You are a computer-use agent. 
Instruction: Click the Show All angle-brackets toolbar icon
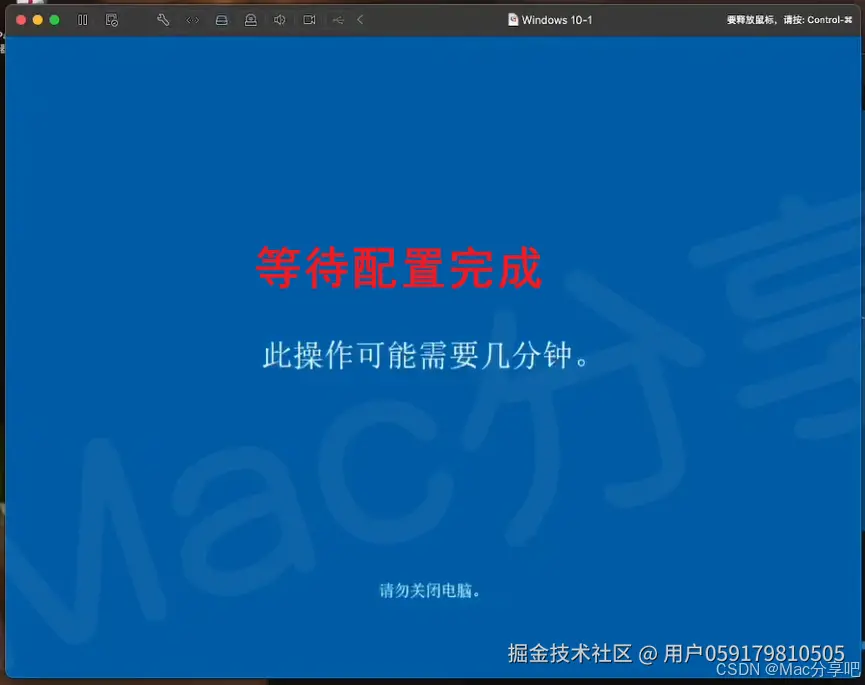(x=192, y=19)
